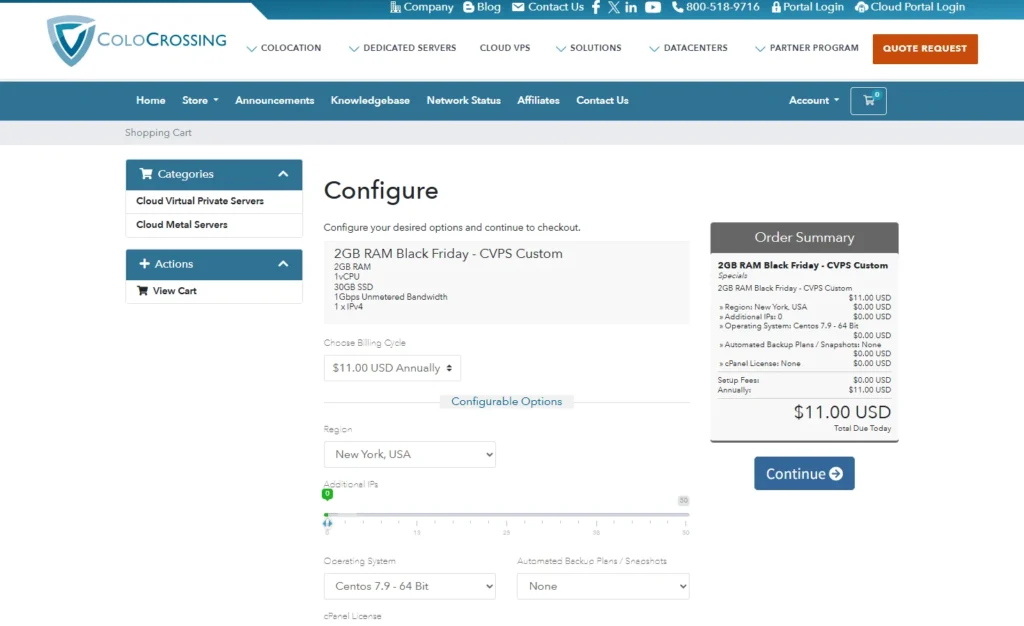
Task: Open the Region dropdown showing New York
Action: coord(409,454)
